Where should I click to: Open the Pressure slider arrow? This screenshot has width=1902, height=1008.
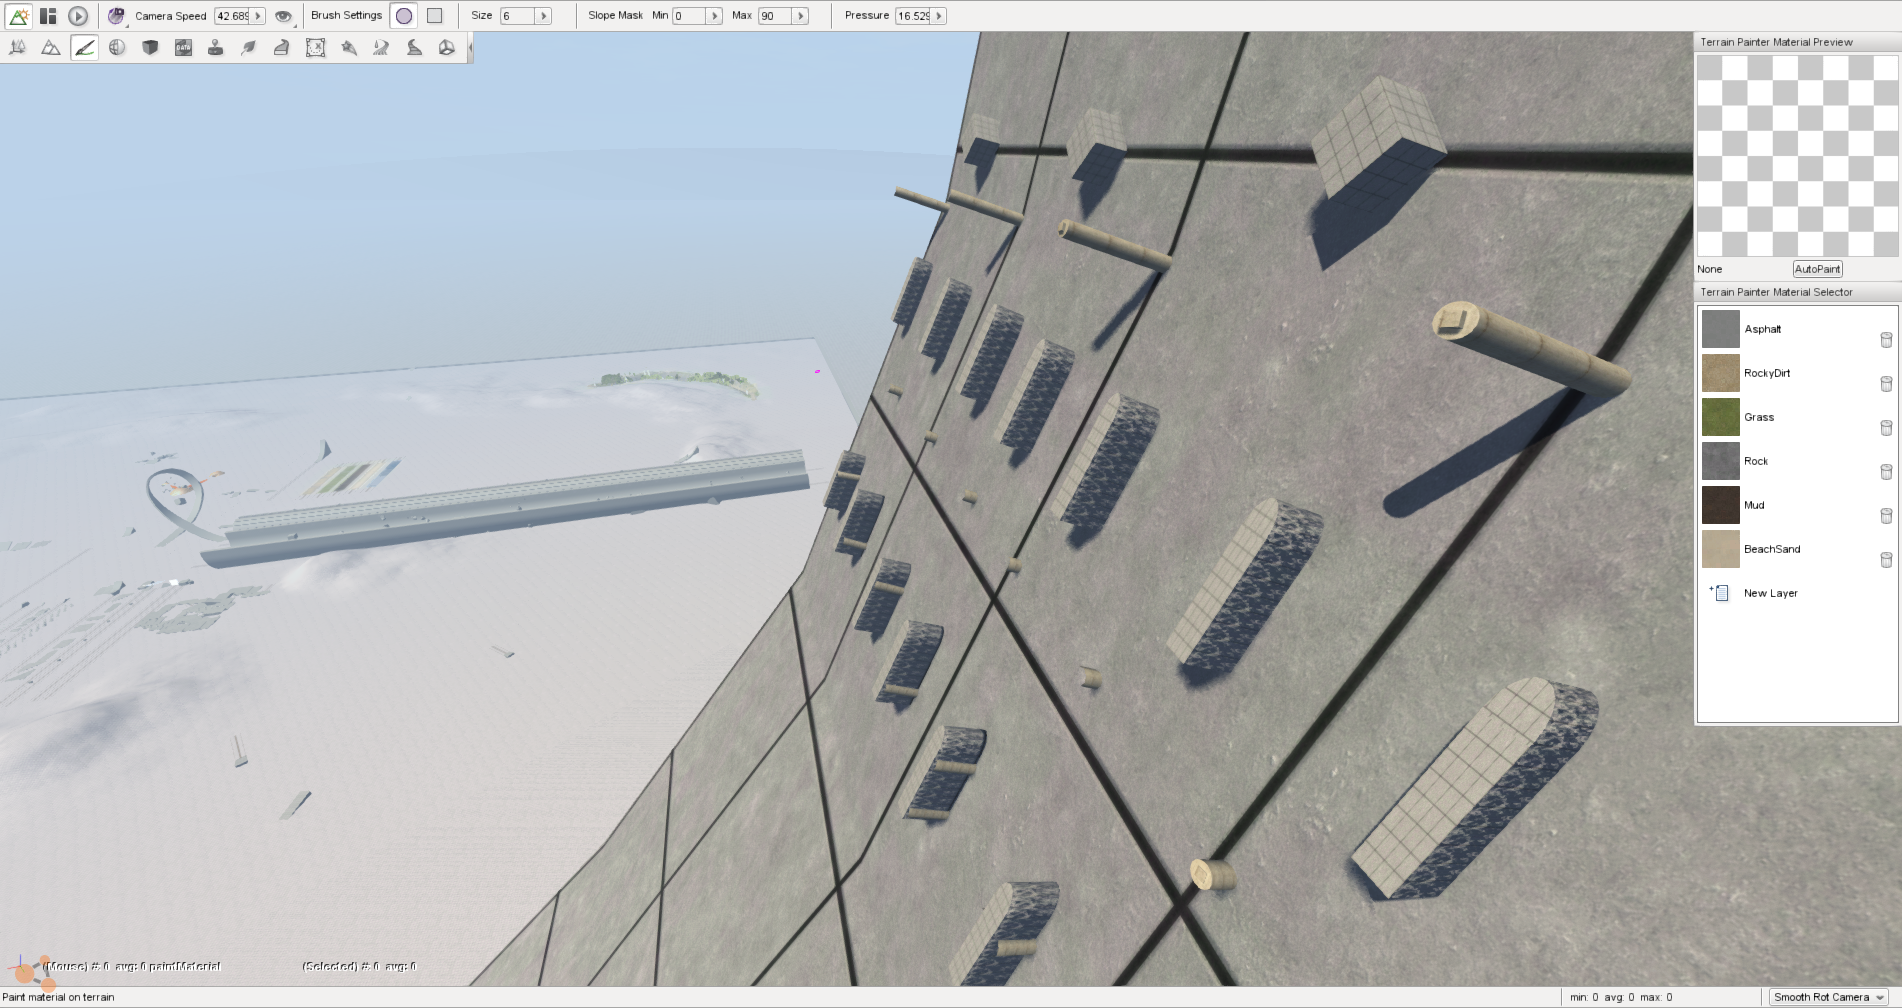pos(939,16)
